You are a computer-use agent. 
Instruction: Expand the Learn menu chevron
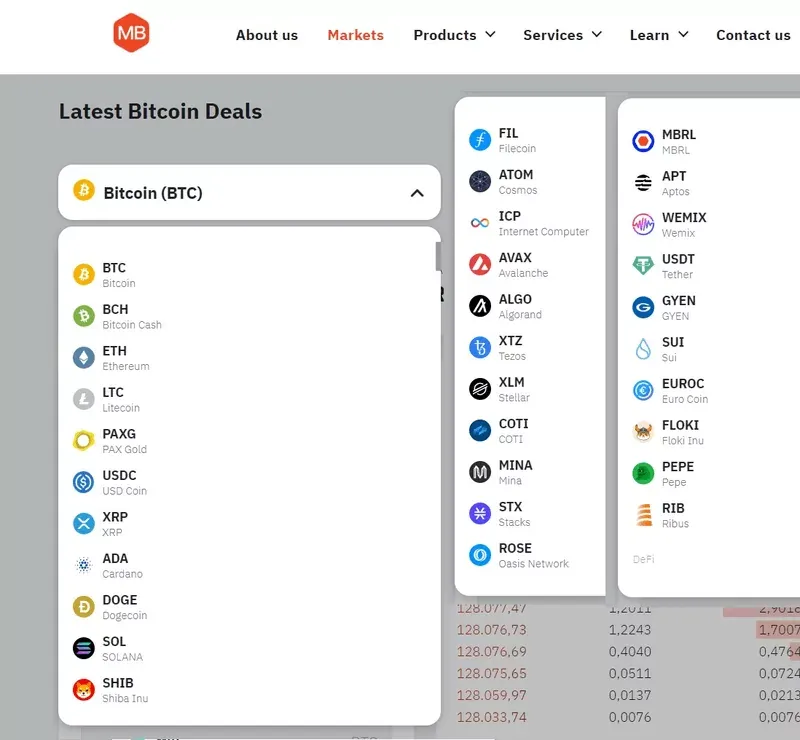pyautogui.click(x=684, y=34)
